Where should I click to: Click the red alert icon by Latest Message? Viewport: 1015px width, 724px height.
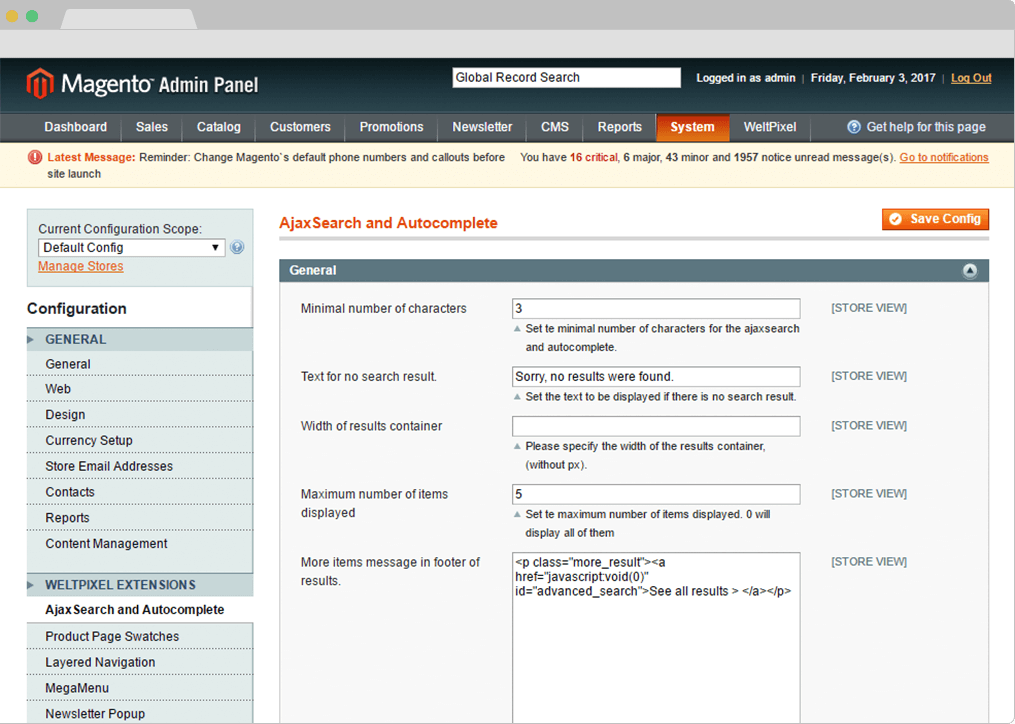point(35,157)
